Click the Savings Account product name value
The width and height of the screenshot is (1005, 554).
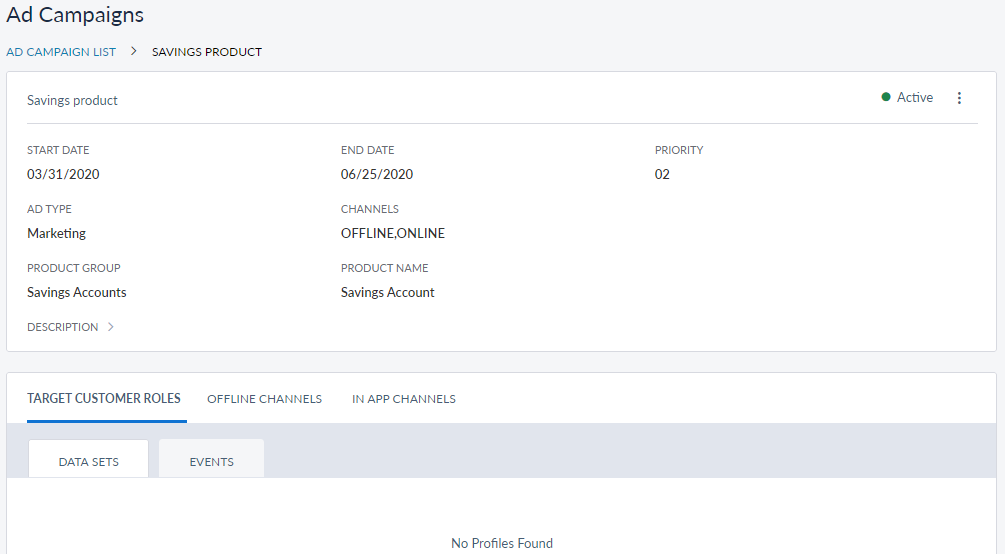(388, 292)
